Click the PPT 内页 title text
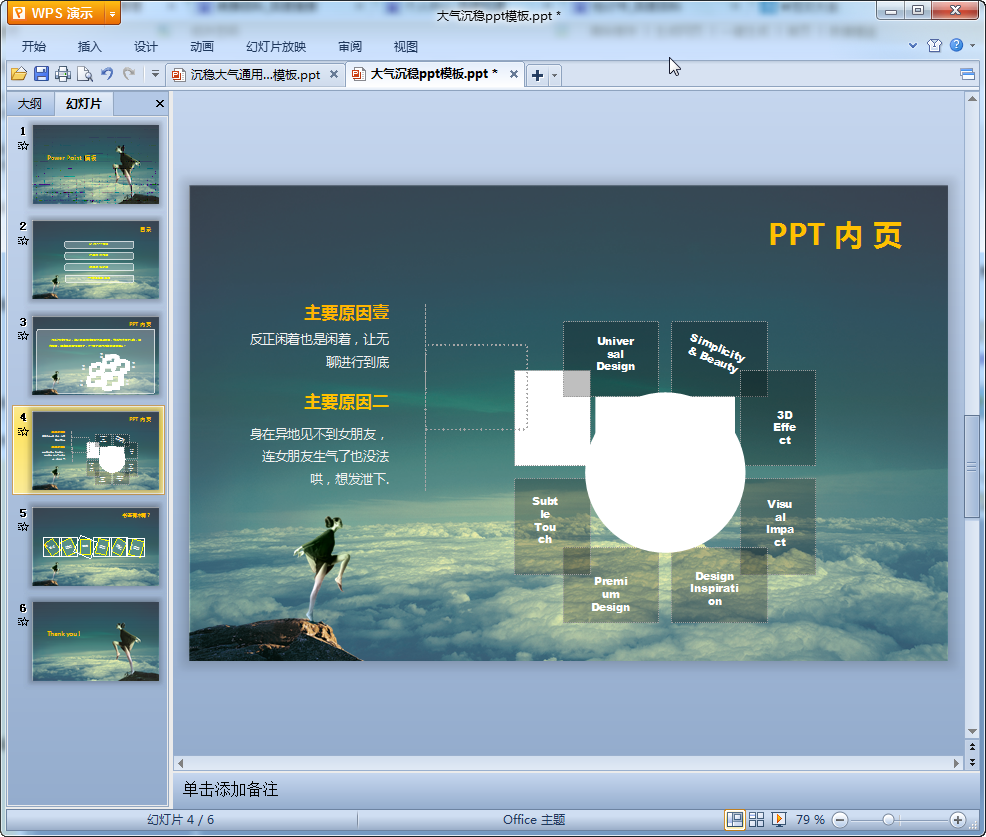Screen dimensions: 986x837 (836, 235)
